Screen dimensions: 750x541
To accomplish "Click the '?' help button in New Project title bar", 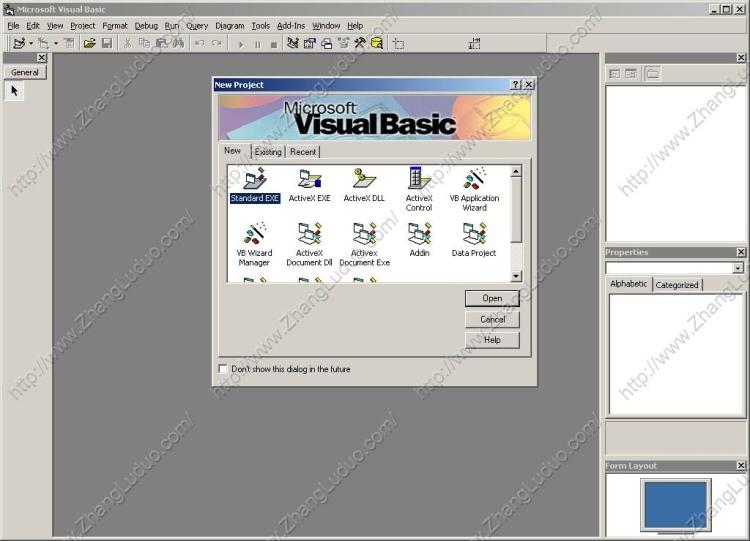I will click(515, 85).
